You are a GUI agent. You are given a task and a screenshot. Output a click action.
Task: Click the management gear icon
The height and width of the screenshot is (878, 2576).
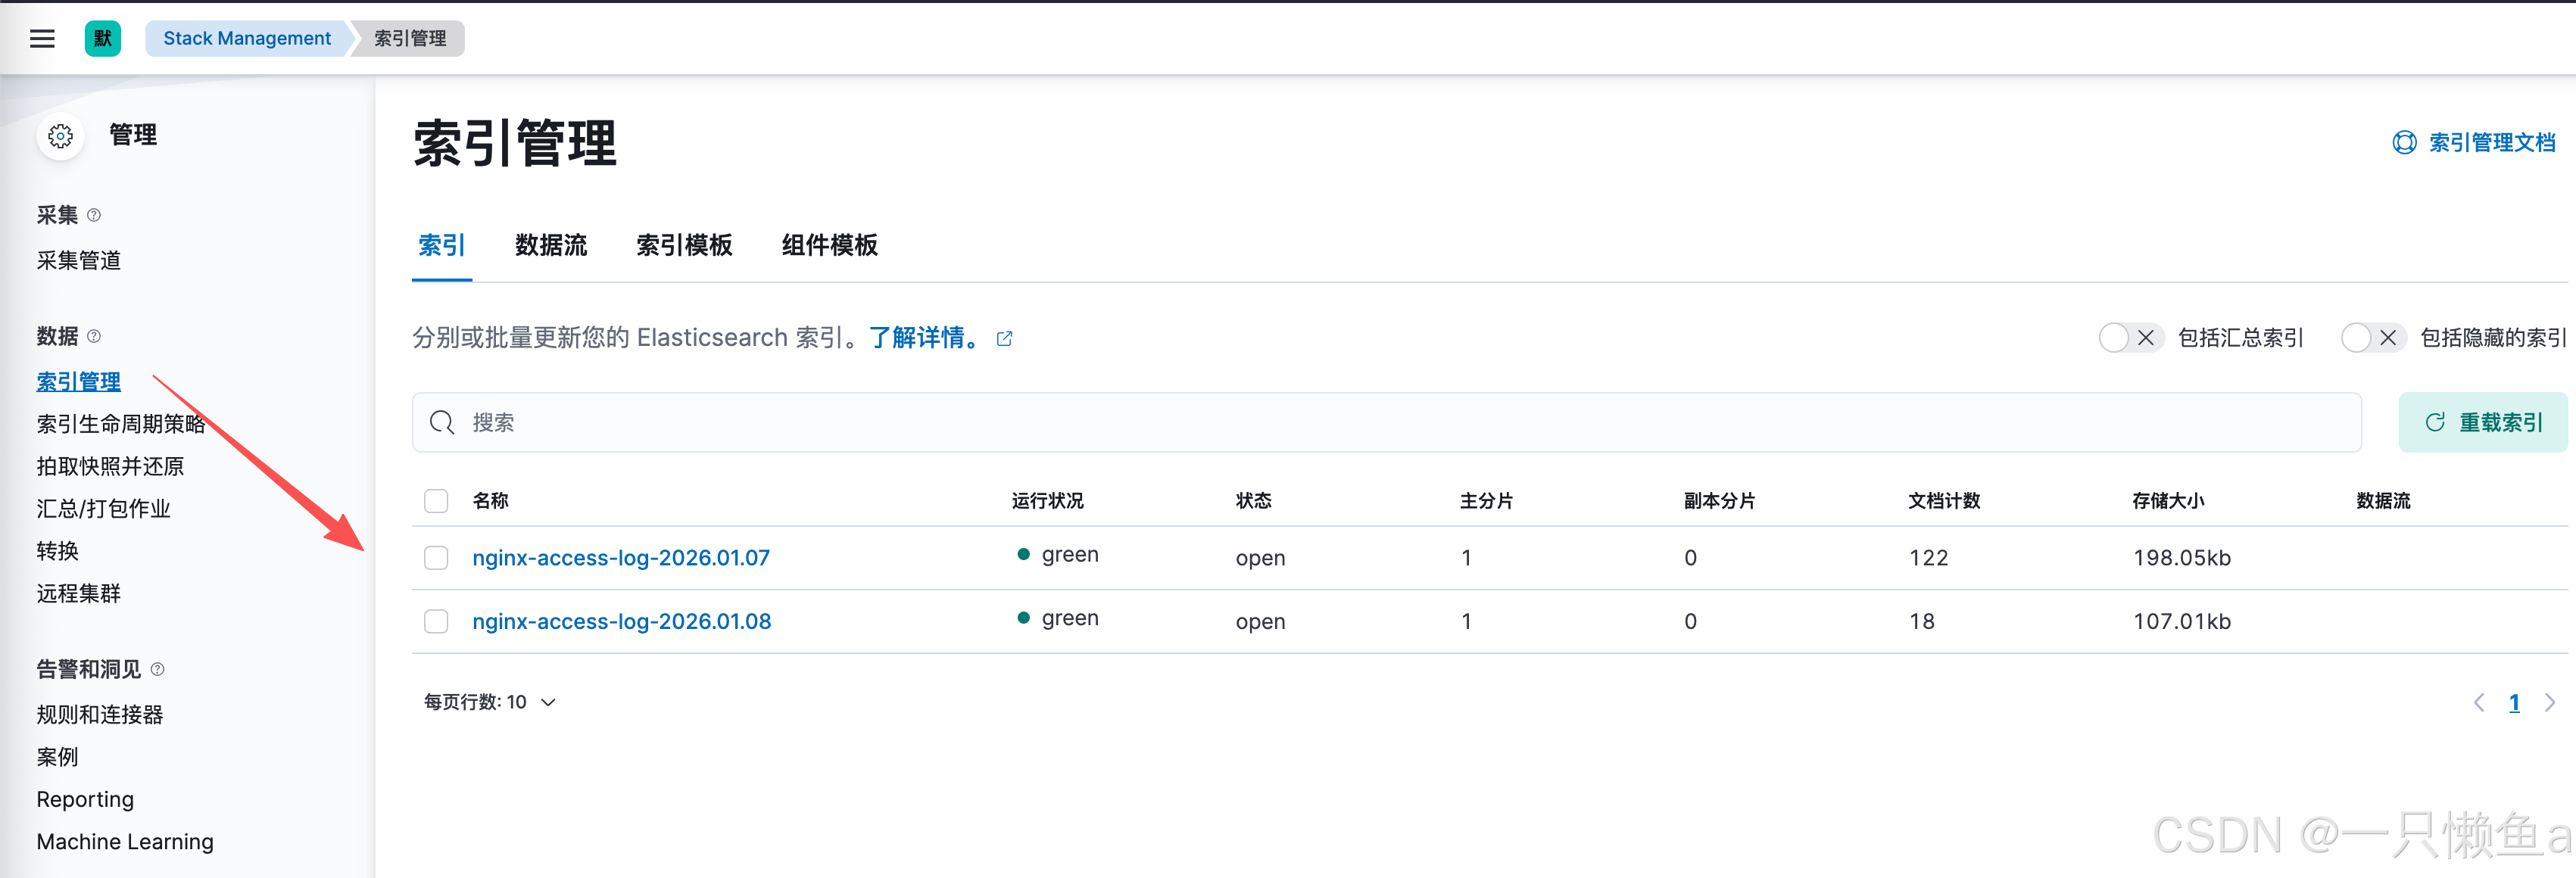tap(61, 136)
